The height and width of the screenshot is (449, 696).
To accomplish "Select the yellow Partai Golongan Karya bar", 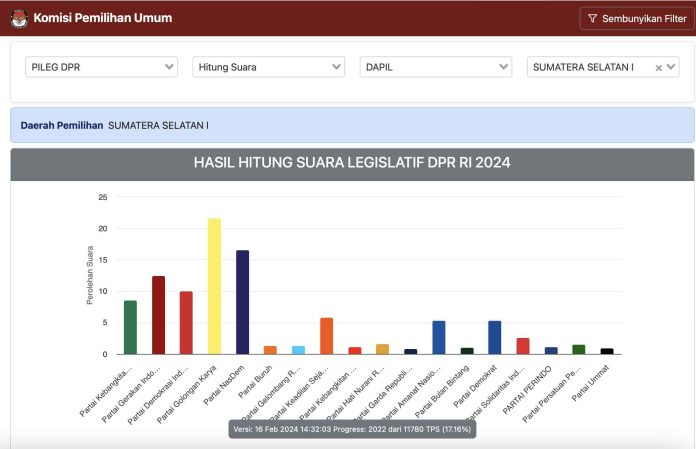I will [214, 286].
